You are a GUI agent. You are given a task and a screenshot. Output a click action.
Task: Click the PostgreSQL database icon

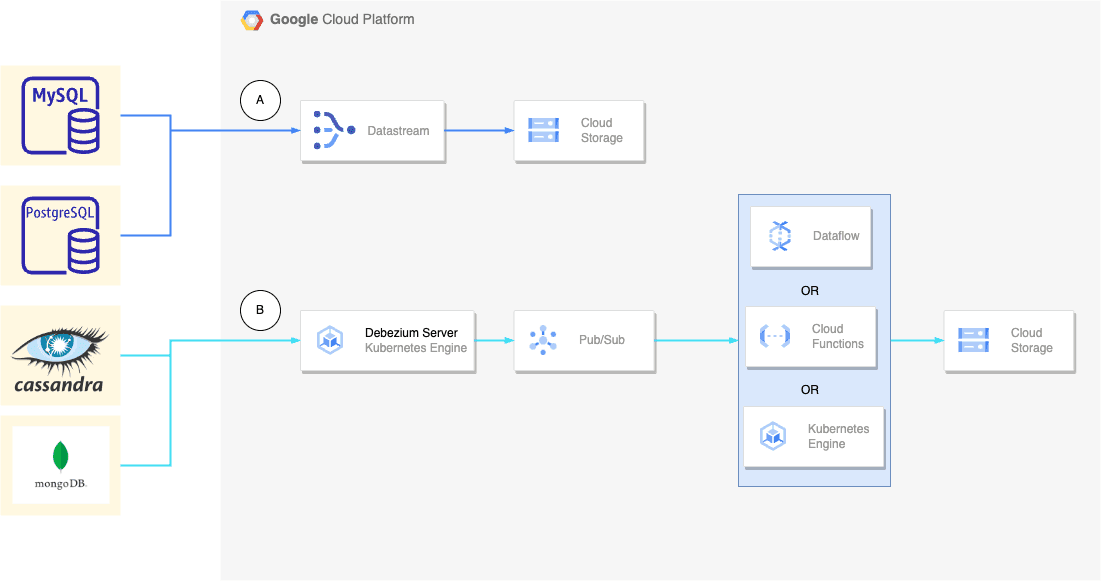[60, 235]
